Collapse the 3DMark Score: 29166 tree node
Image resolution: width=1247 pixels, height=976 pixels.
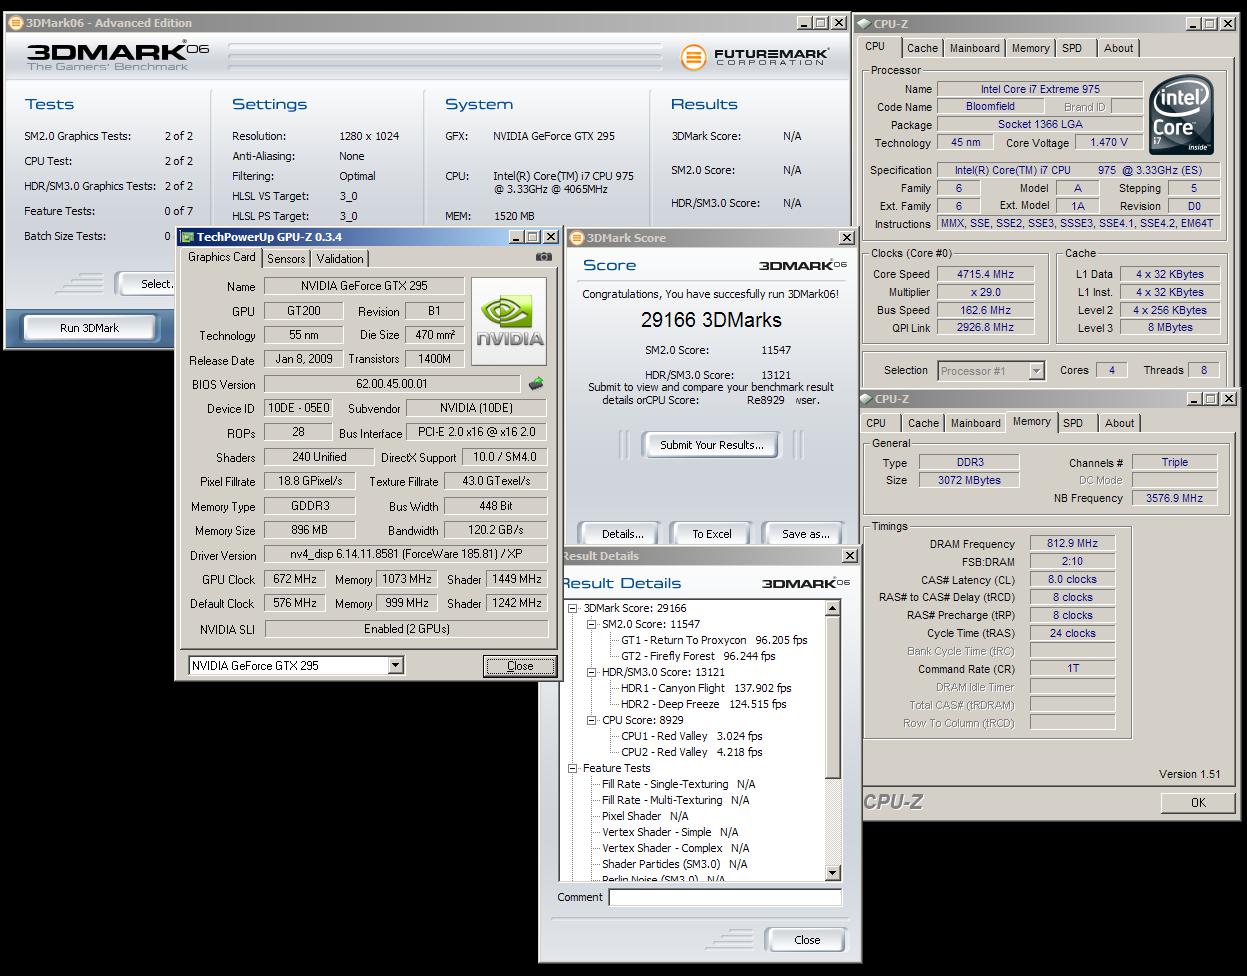[573, 608]
